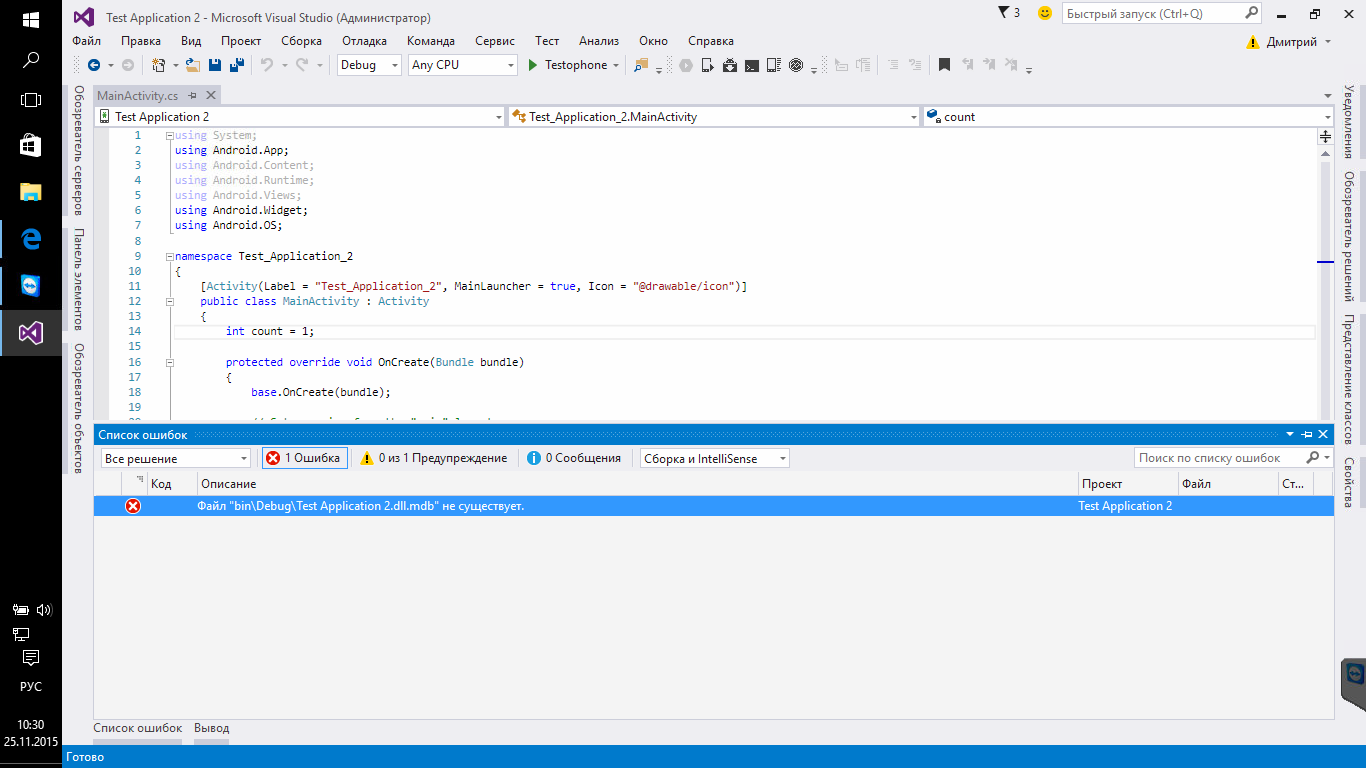
Task: Click the Quick Launch search magnifier icon
Action: pos(1251,13)
